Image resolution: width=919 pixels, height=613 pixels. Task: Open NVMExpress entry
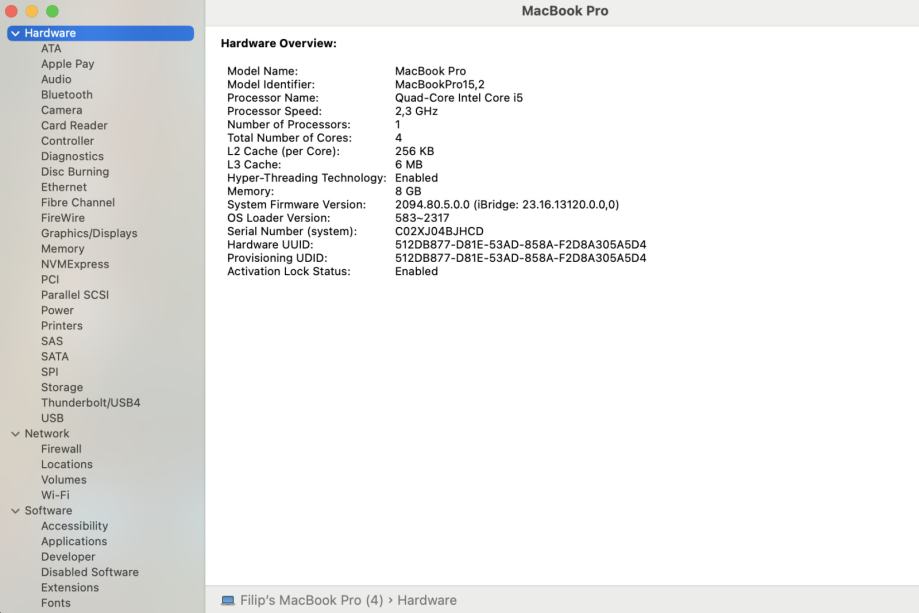(75, 264)
